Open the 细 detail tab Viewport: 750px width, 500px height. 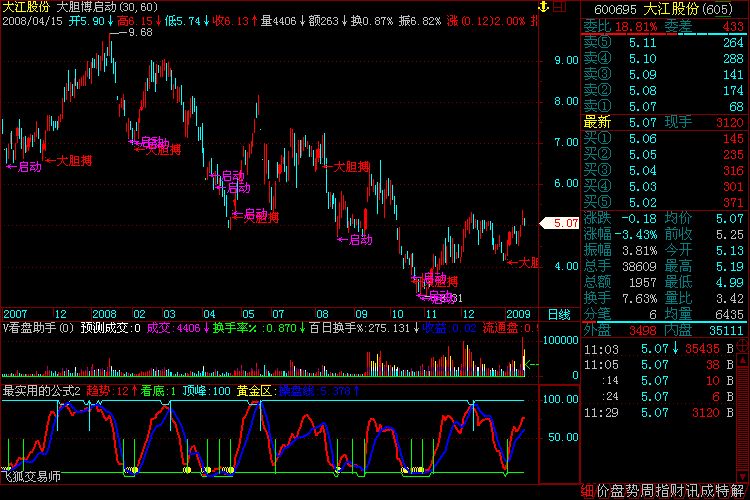587,491
